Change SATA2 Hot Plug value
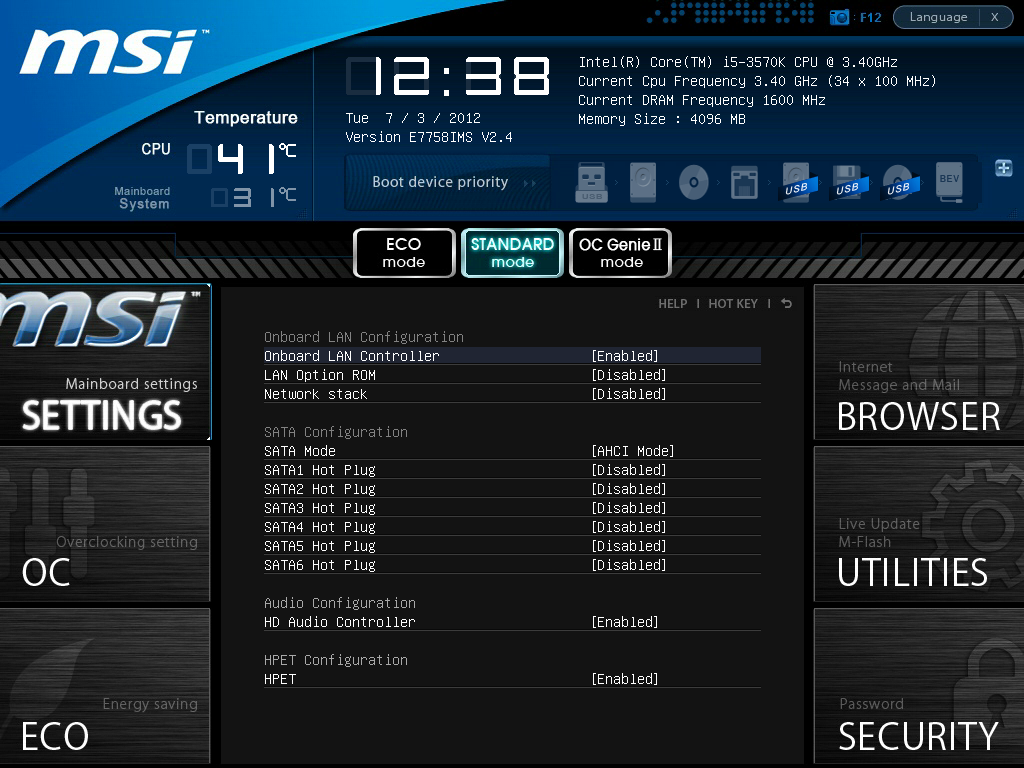 pyautogui.click(x=628, y=488)
